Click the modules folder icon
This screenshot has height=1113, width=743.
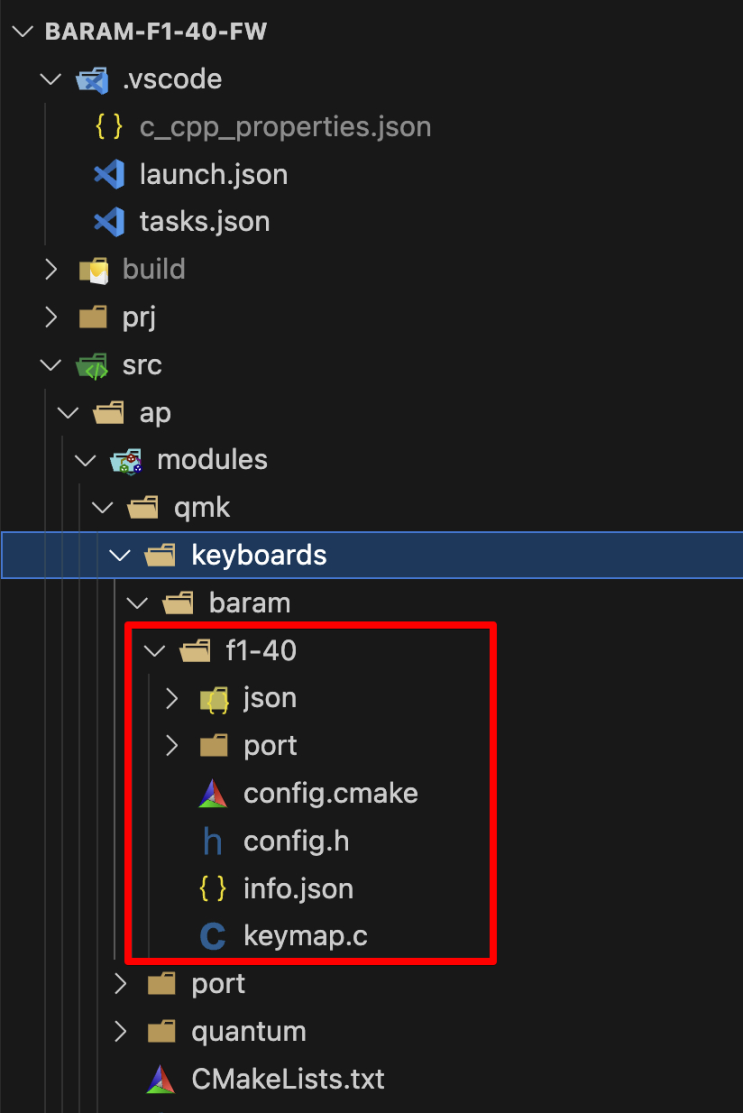coord(127,460)
